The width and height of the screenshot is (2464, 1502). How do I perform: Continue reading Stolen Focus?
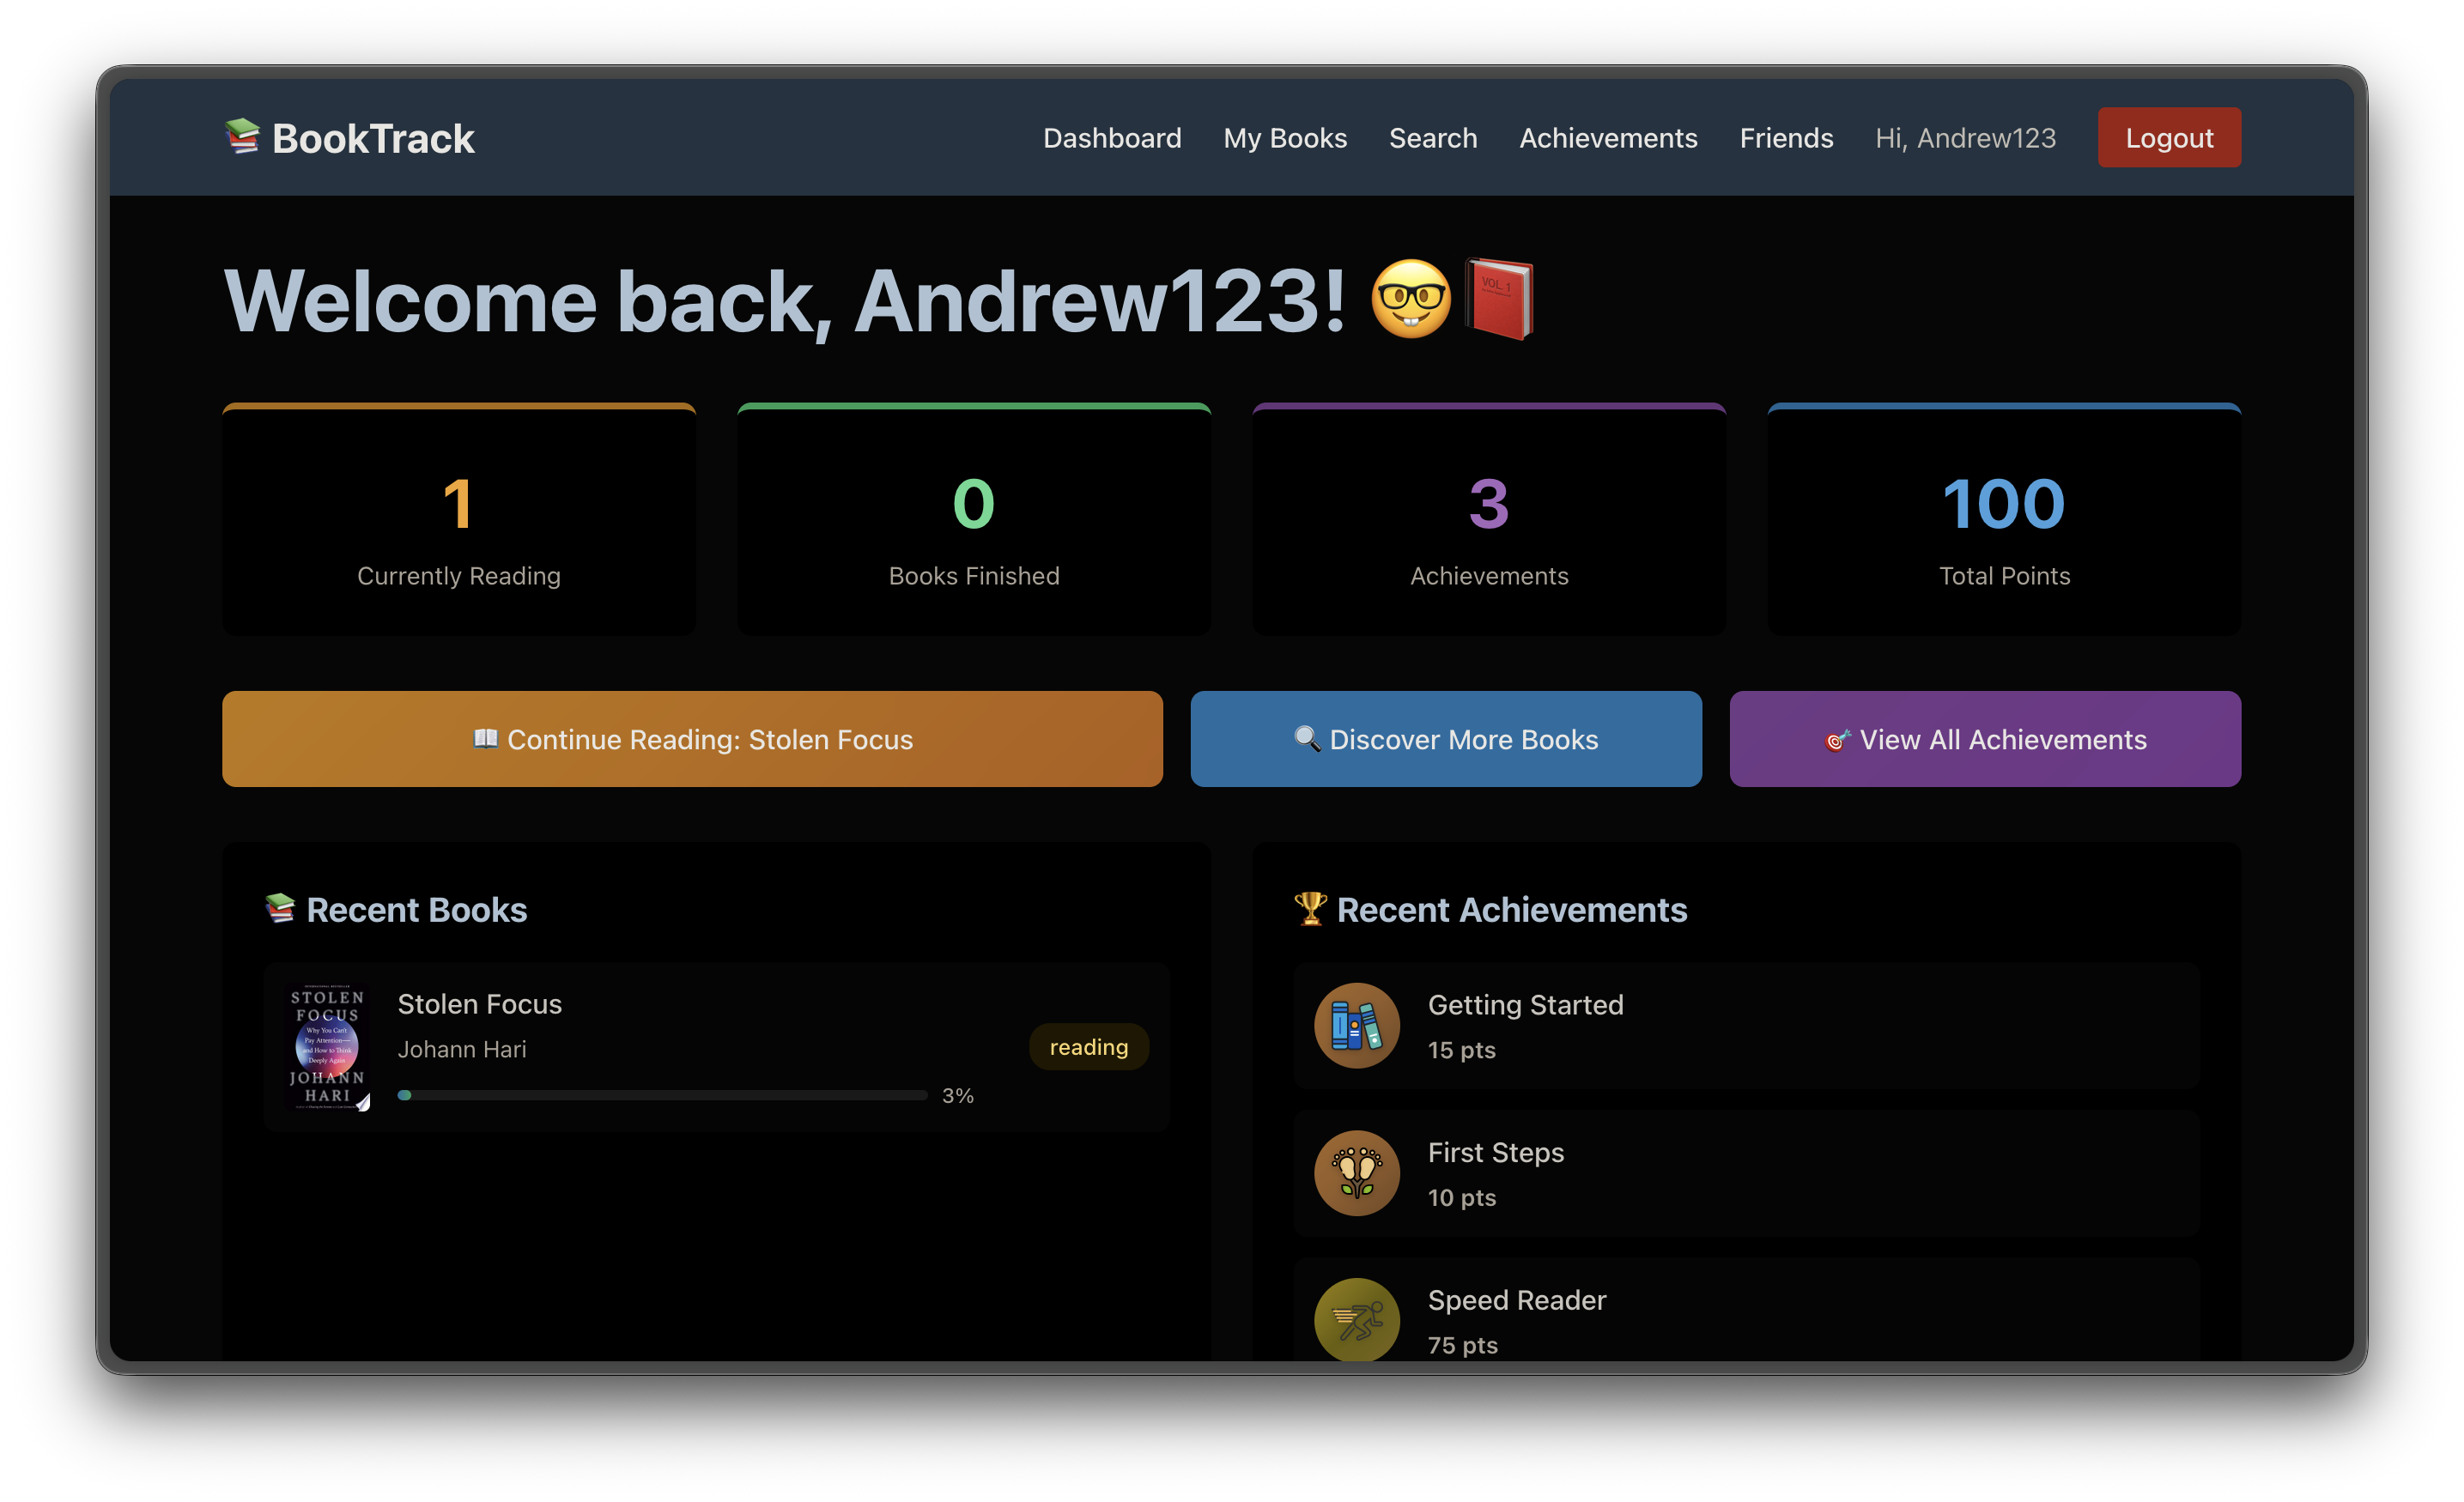692,739
